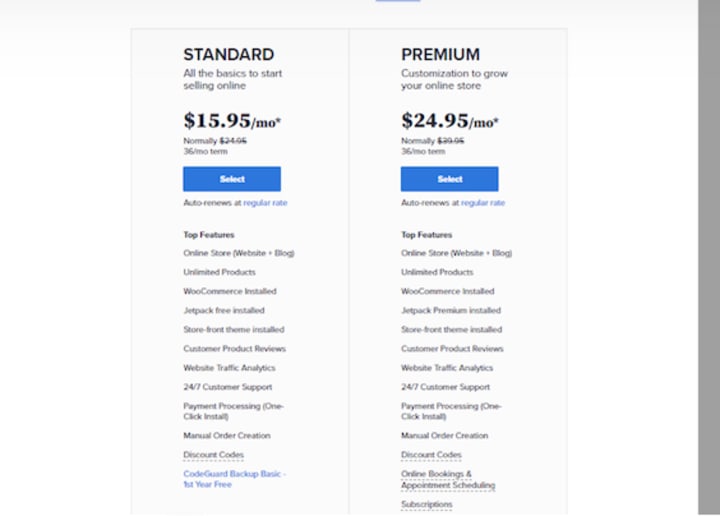Click the PREMIUM plan heading
Screen dimensions: 720x516
pos(440,55)
